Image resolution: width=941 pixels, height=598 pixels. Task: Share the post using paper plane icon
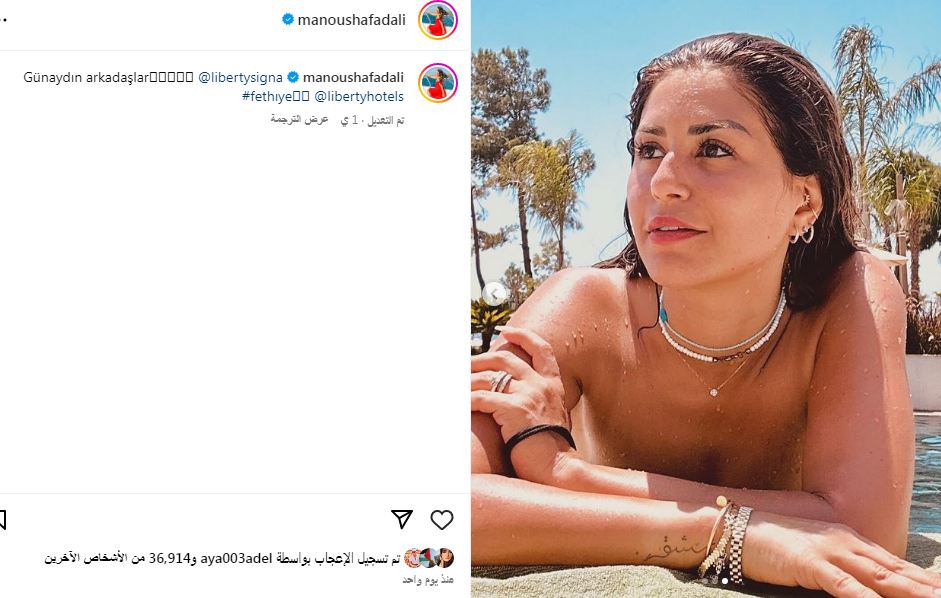click(x=402, y=519)
